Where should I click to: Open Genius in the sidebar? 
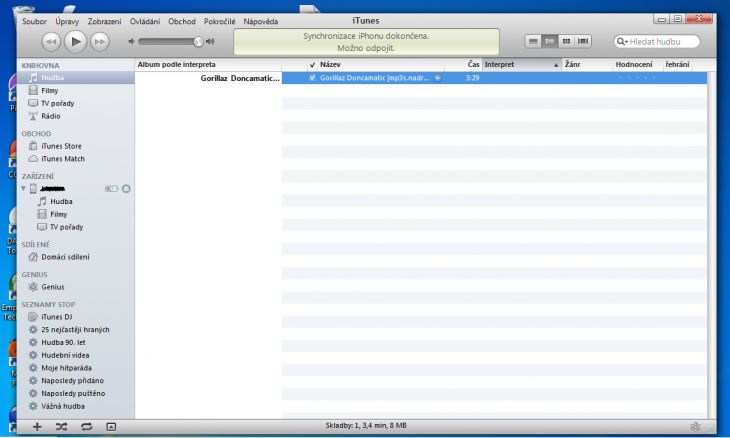coord(76,287)
